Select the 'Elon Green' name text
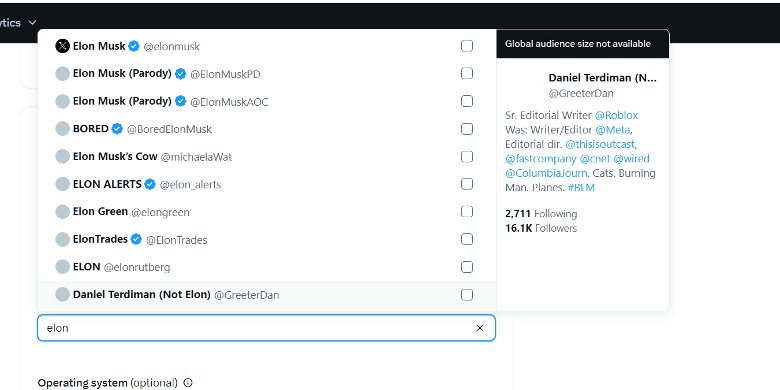 [x=100, y=211]
